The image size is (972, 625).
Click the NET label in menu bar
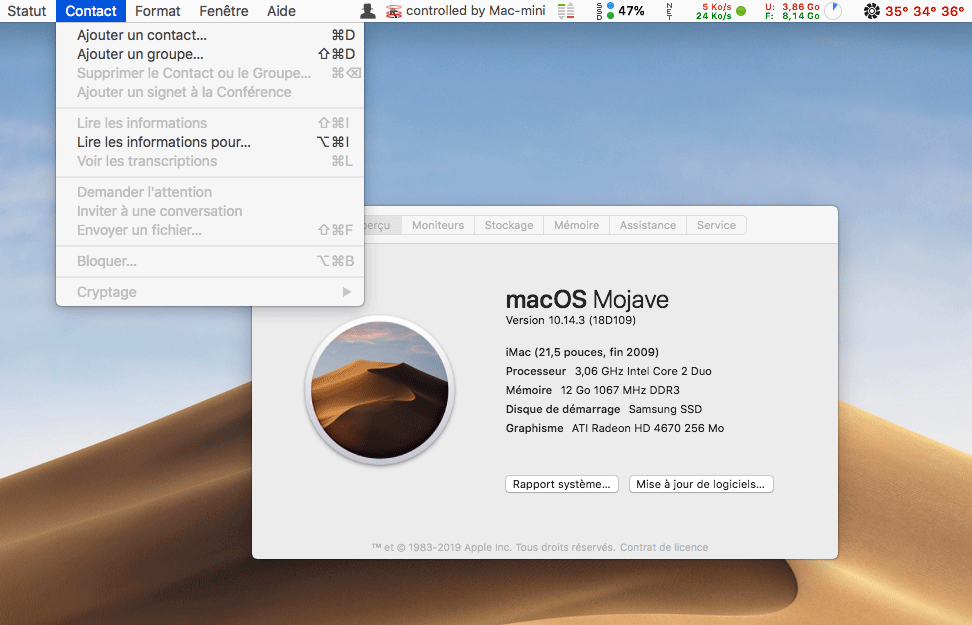669,11
